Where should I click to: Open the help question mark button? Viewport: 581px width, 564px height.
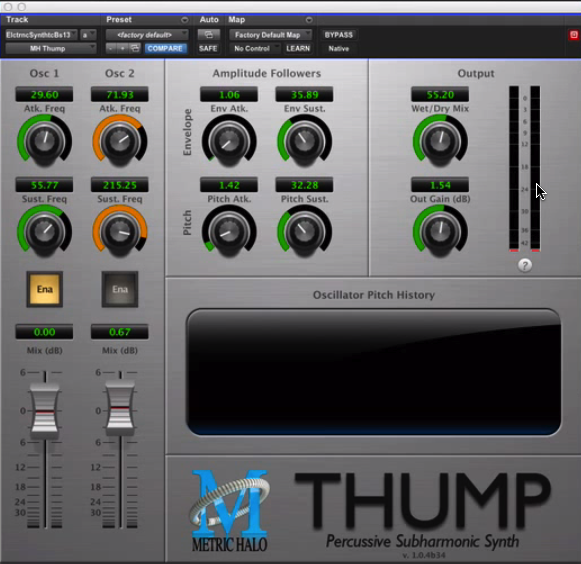point(525,265)
